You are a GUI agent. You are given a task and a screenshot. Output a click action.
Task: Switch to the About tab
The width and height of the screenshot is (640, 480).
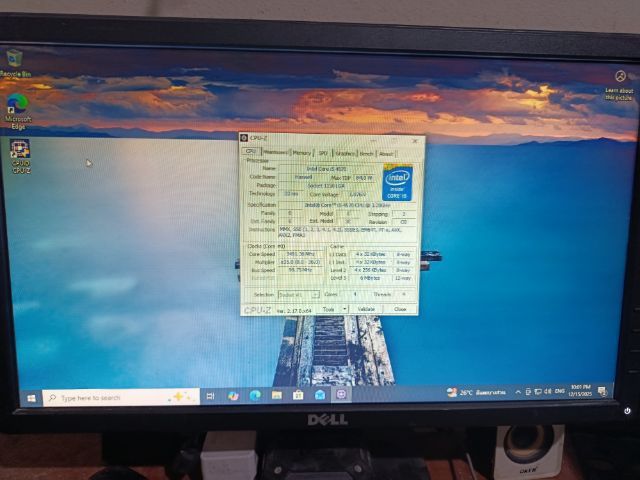coord(386,154)
